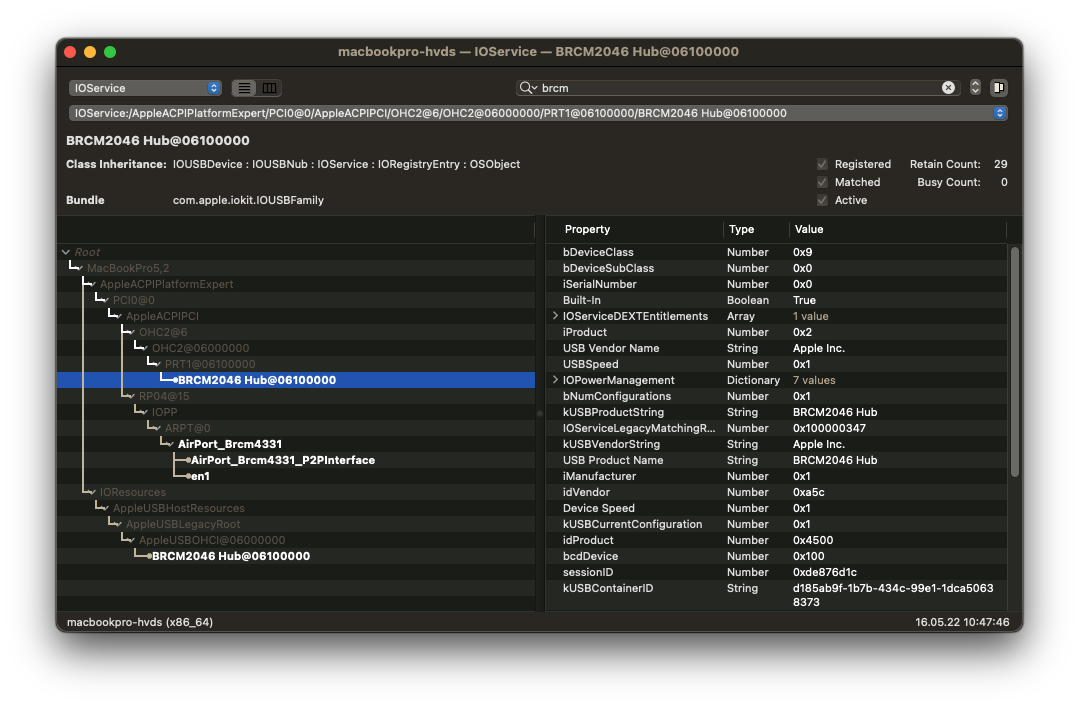Click the search result stepper arrows
Image resolution: width=1079 pixels, height=706 pixels.
975,87
